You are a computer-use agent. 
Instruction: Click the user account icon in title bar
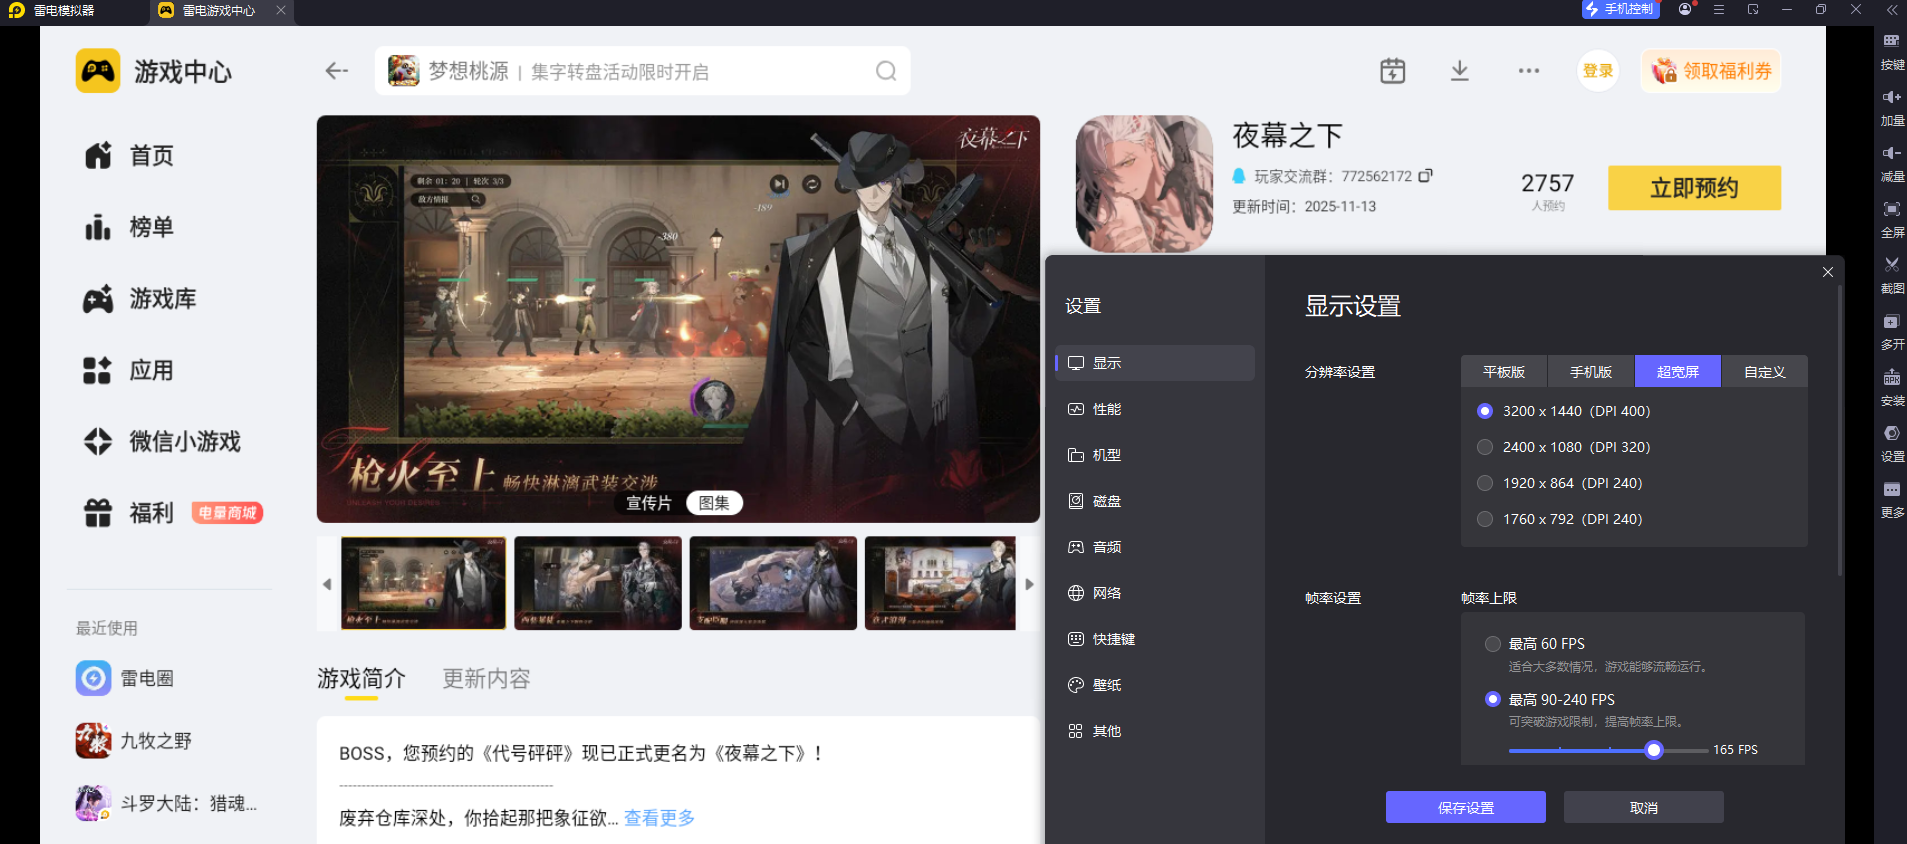click(x=1686, y=9)
